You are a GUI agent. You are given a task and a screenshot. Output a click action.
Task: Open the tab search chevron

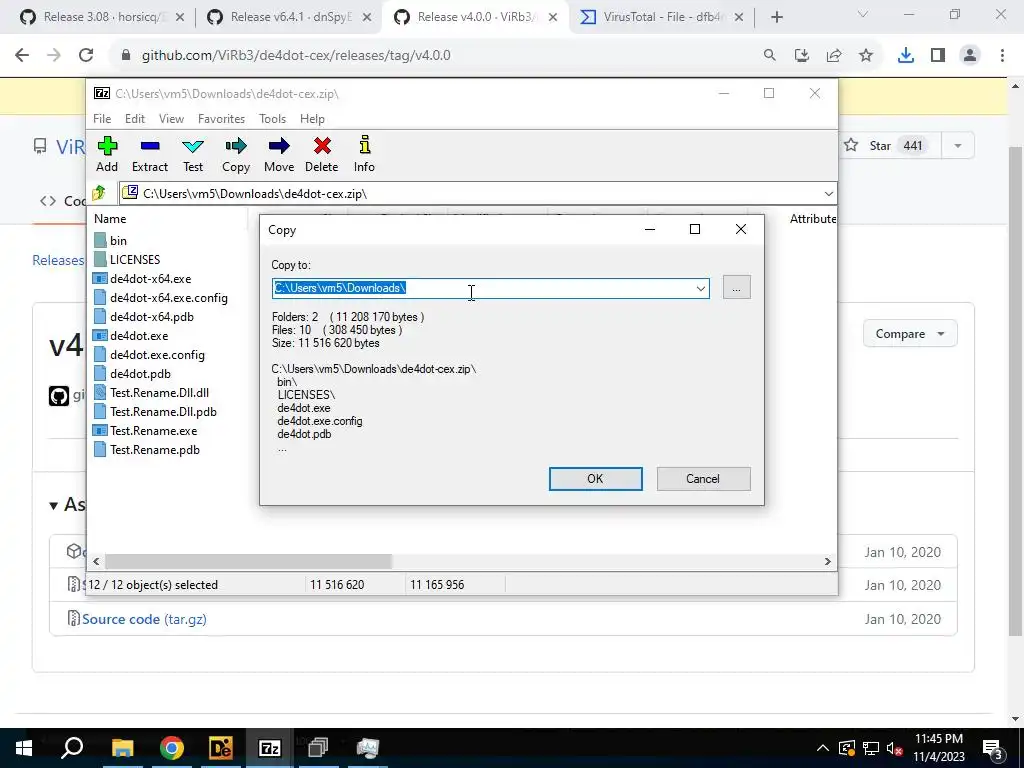click(863, 14)
